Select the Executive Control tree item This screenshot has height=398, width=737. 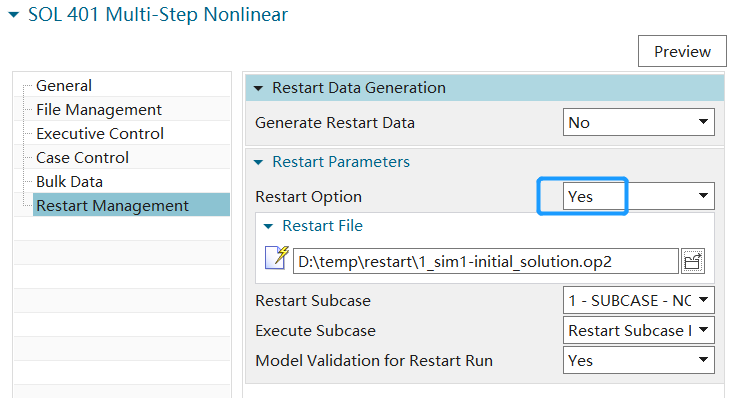click(x=100, y=133)
